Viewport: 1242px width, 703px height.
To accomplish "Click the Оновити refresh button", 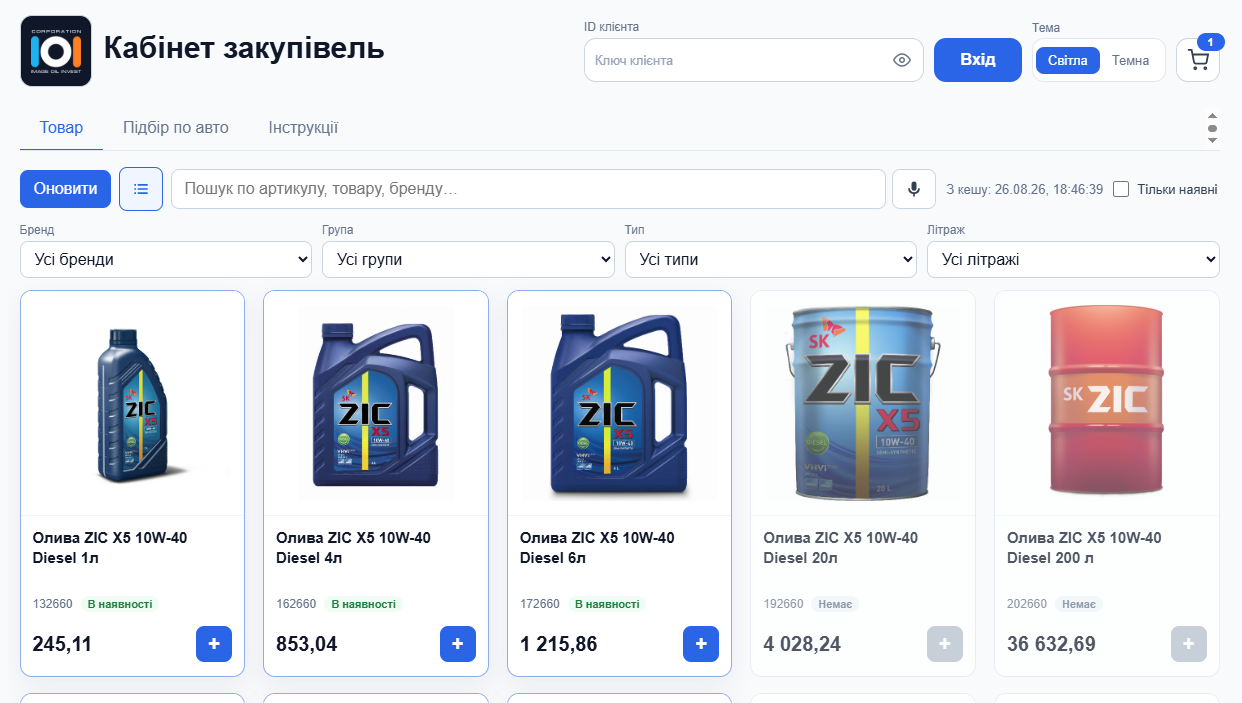I will (x=65, y=189).
